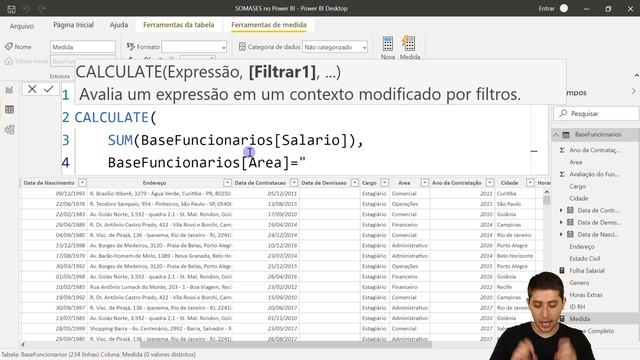Viewport: 640px width, 360px height.
Task: Cancel the formula with the X icon
Action: point(32,89)
